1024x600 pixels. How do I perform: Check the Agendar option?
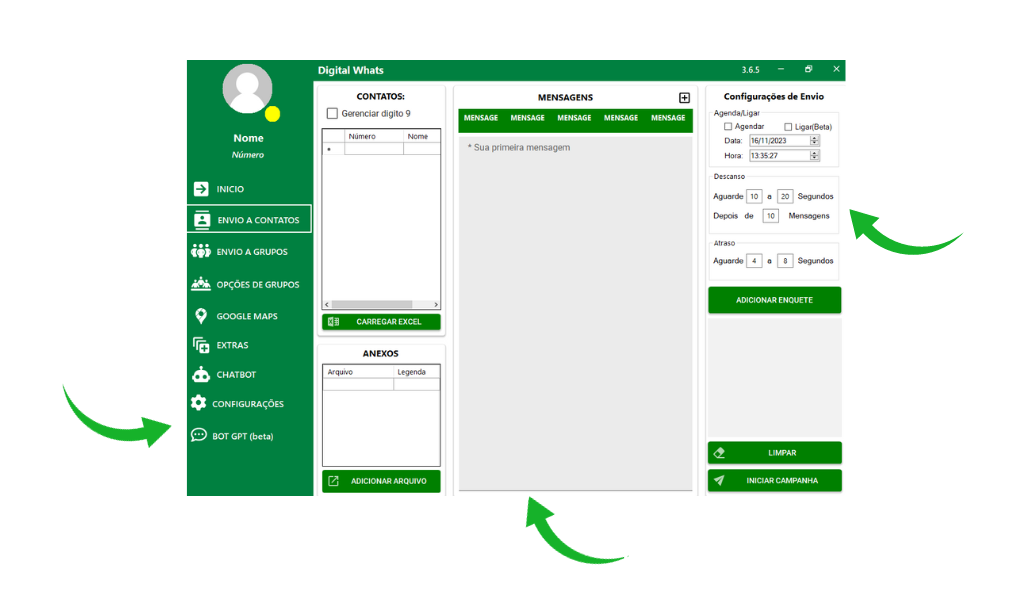[728, 127]
